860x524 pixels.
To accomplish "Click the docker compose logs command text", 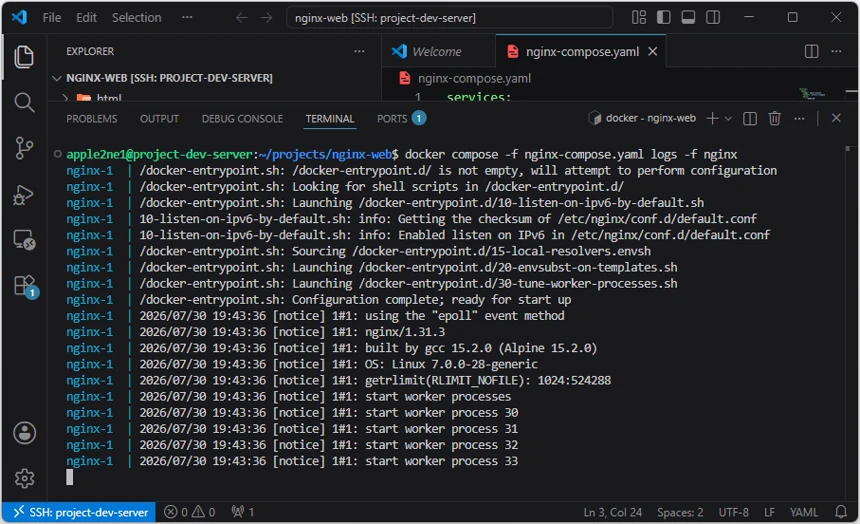I will (571, 154).
